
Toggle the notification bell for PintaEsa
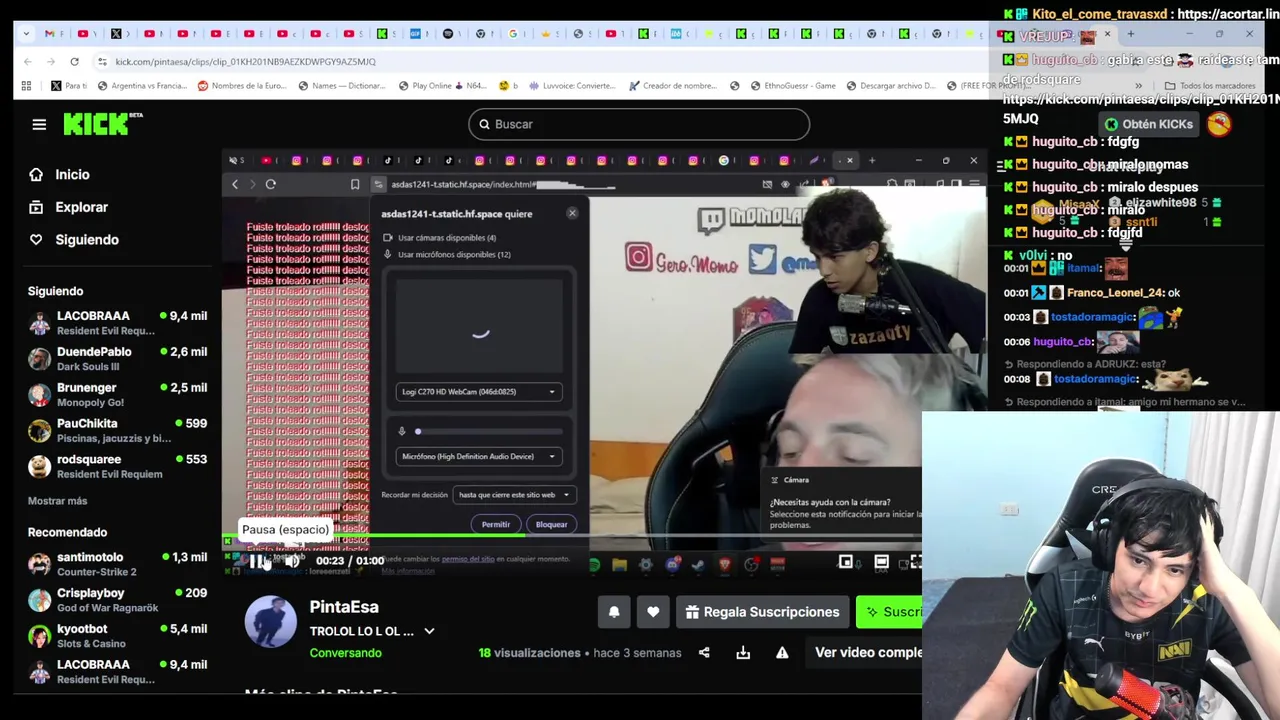(614, 612)
